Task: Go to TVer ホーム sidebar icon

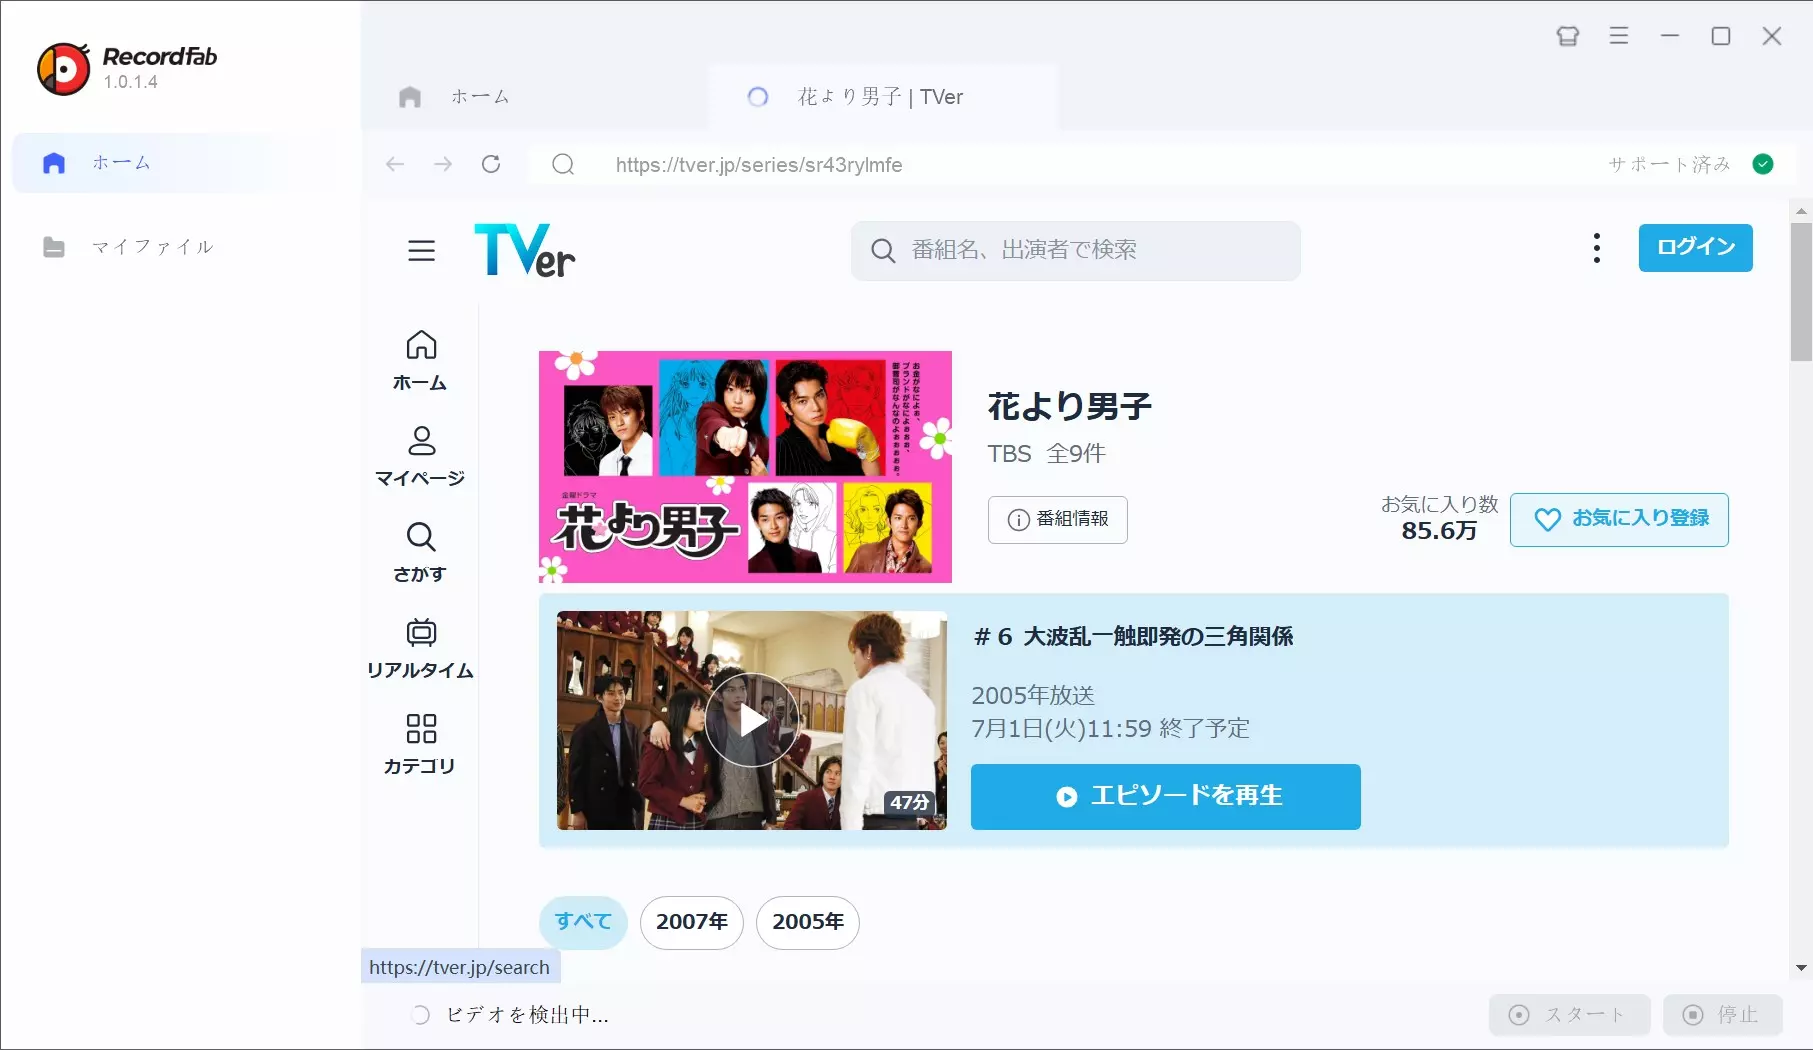Action: pos(421,360)
